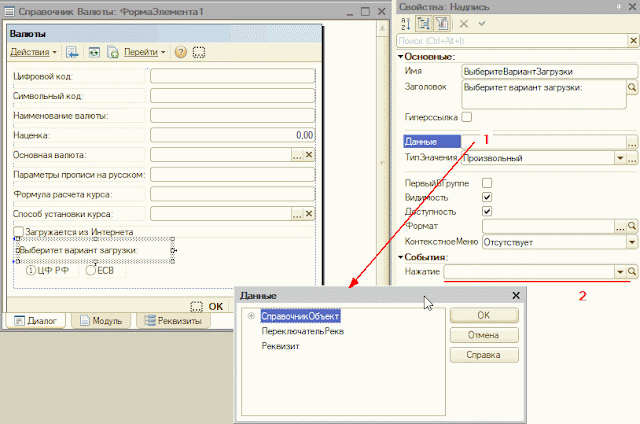Toggle category grouping icon in properties toolbar
The image size is (640, 424).
tap(424, 24)
